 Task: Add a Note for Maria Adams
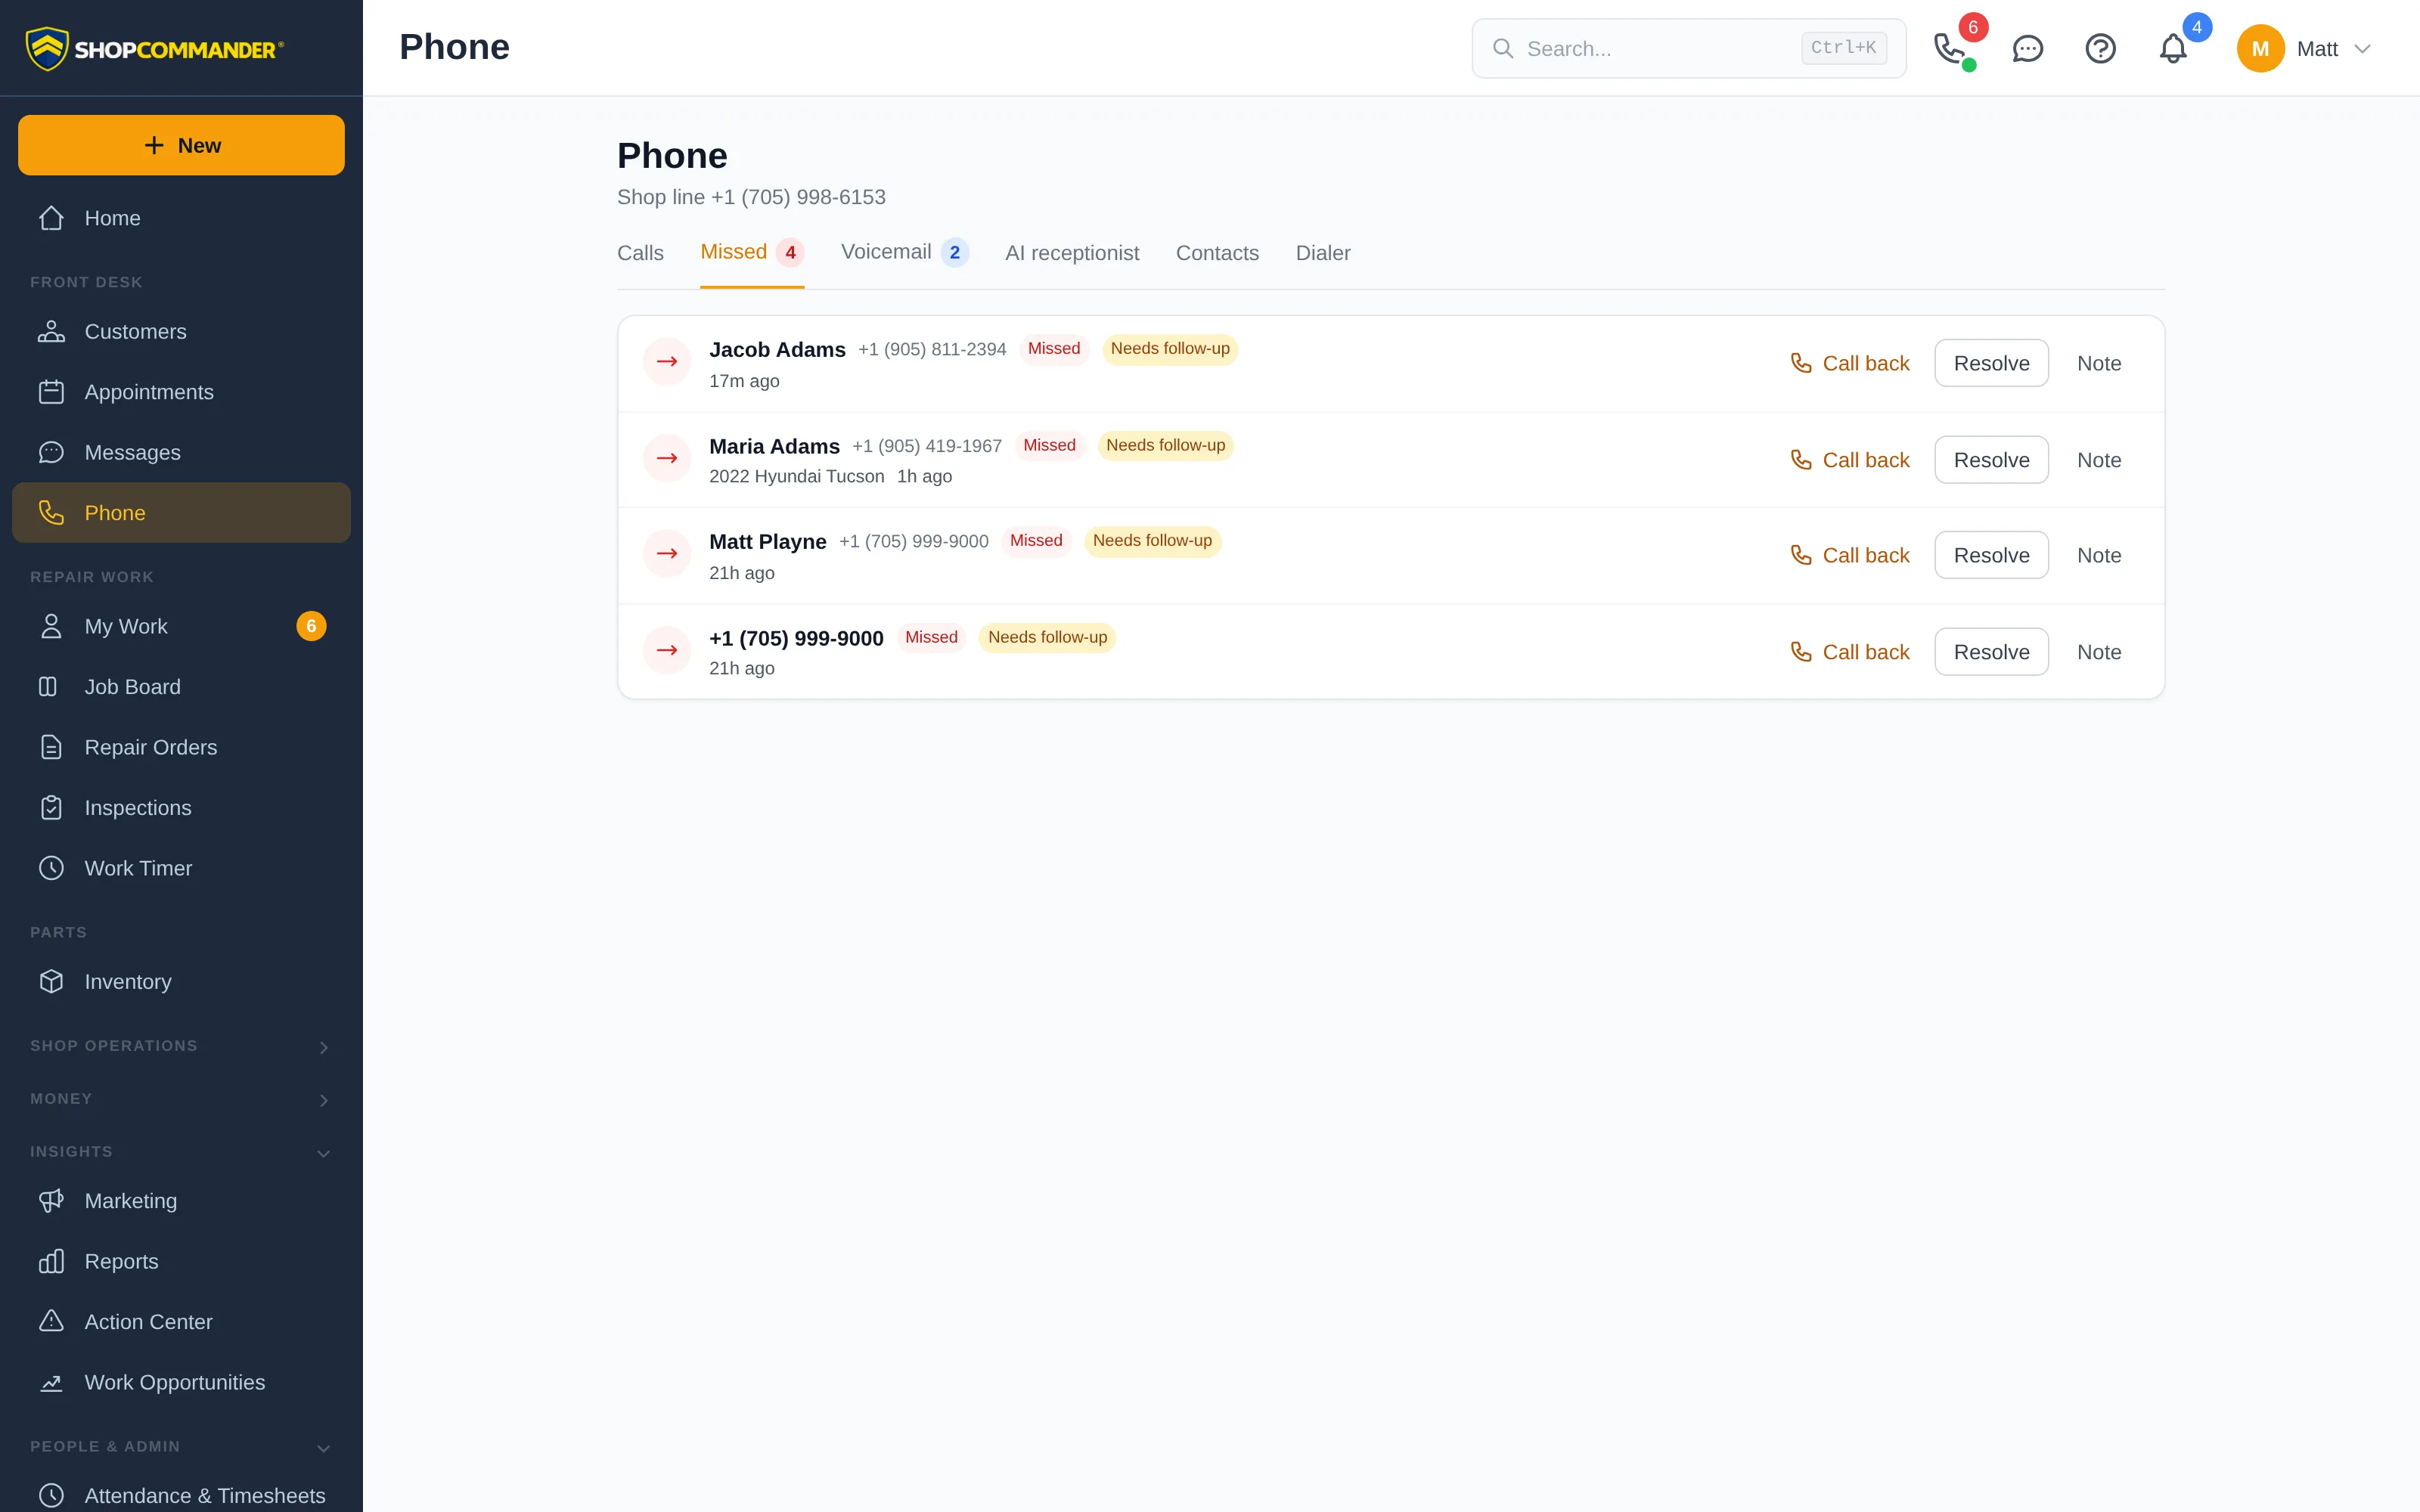tap(2099, 460)
